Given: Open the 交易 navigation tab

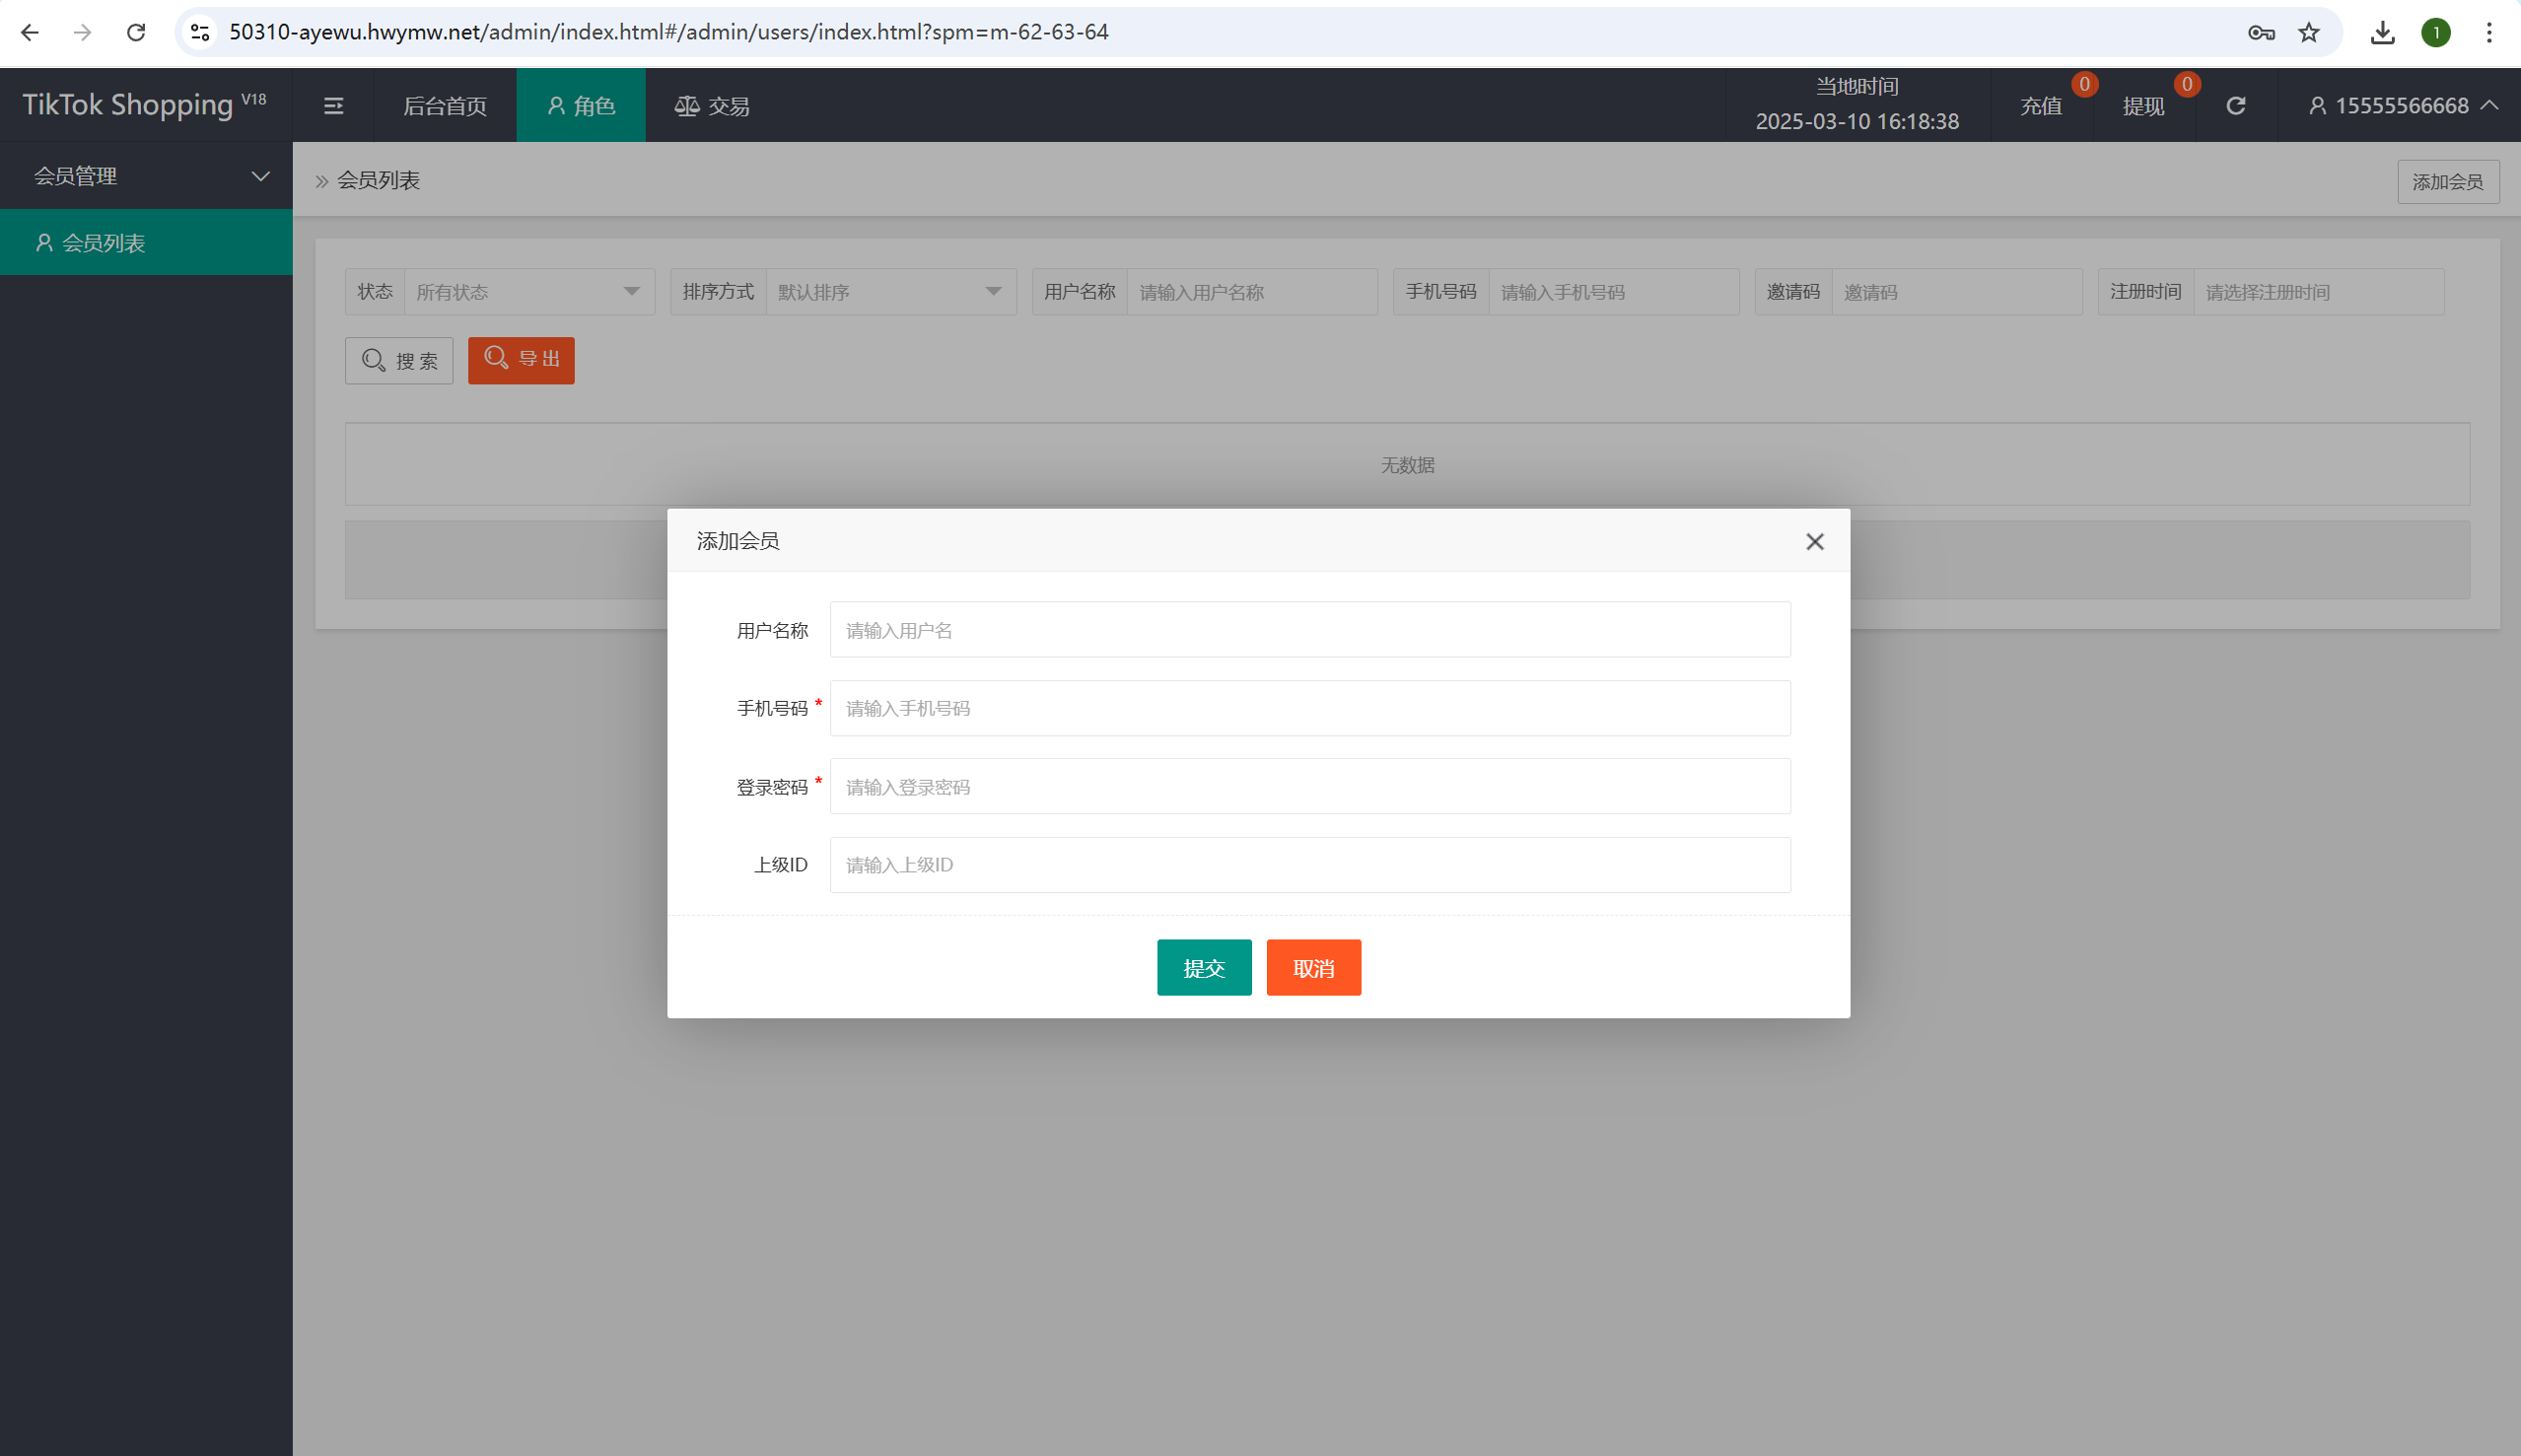Looking at the screenshot, I should pos(712,106).
